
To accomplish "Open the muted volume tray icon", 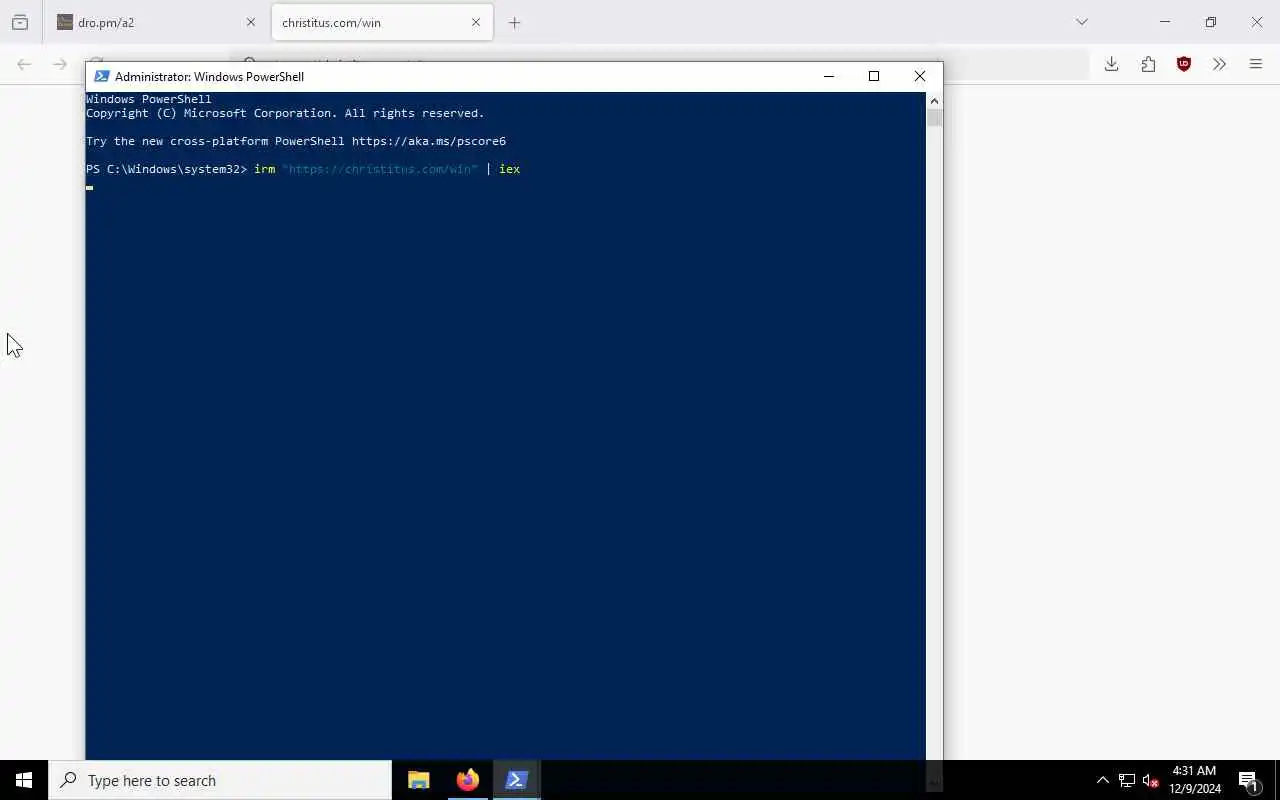I will (x=1151, y=780).
